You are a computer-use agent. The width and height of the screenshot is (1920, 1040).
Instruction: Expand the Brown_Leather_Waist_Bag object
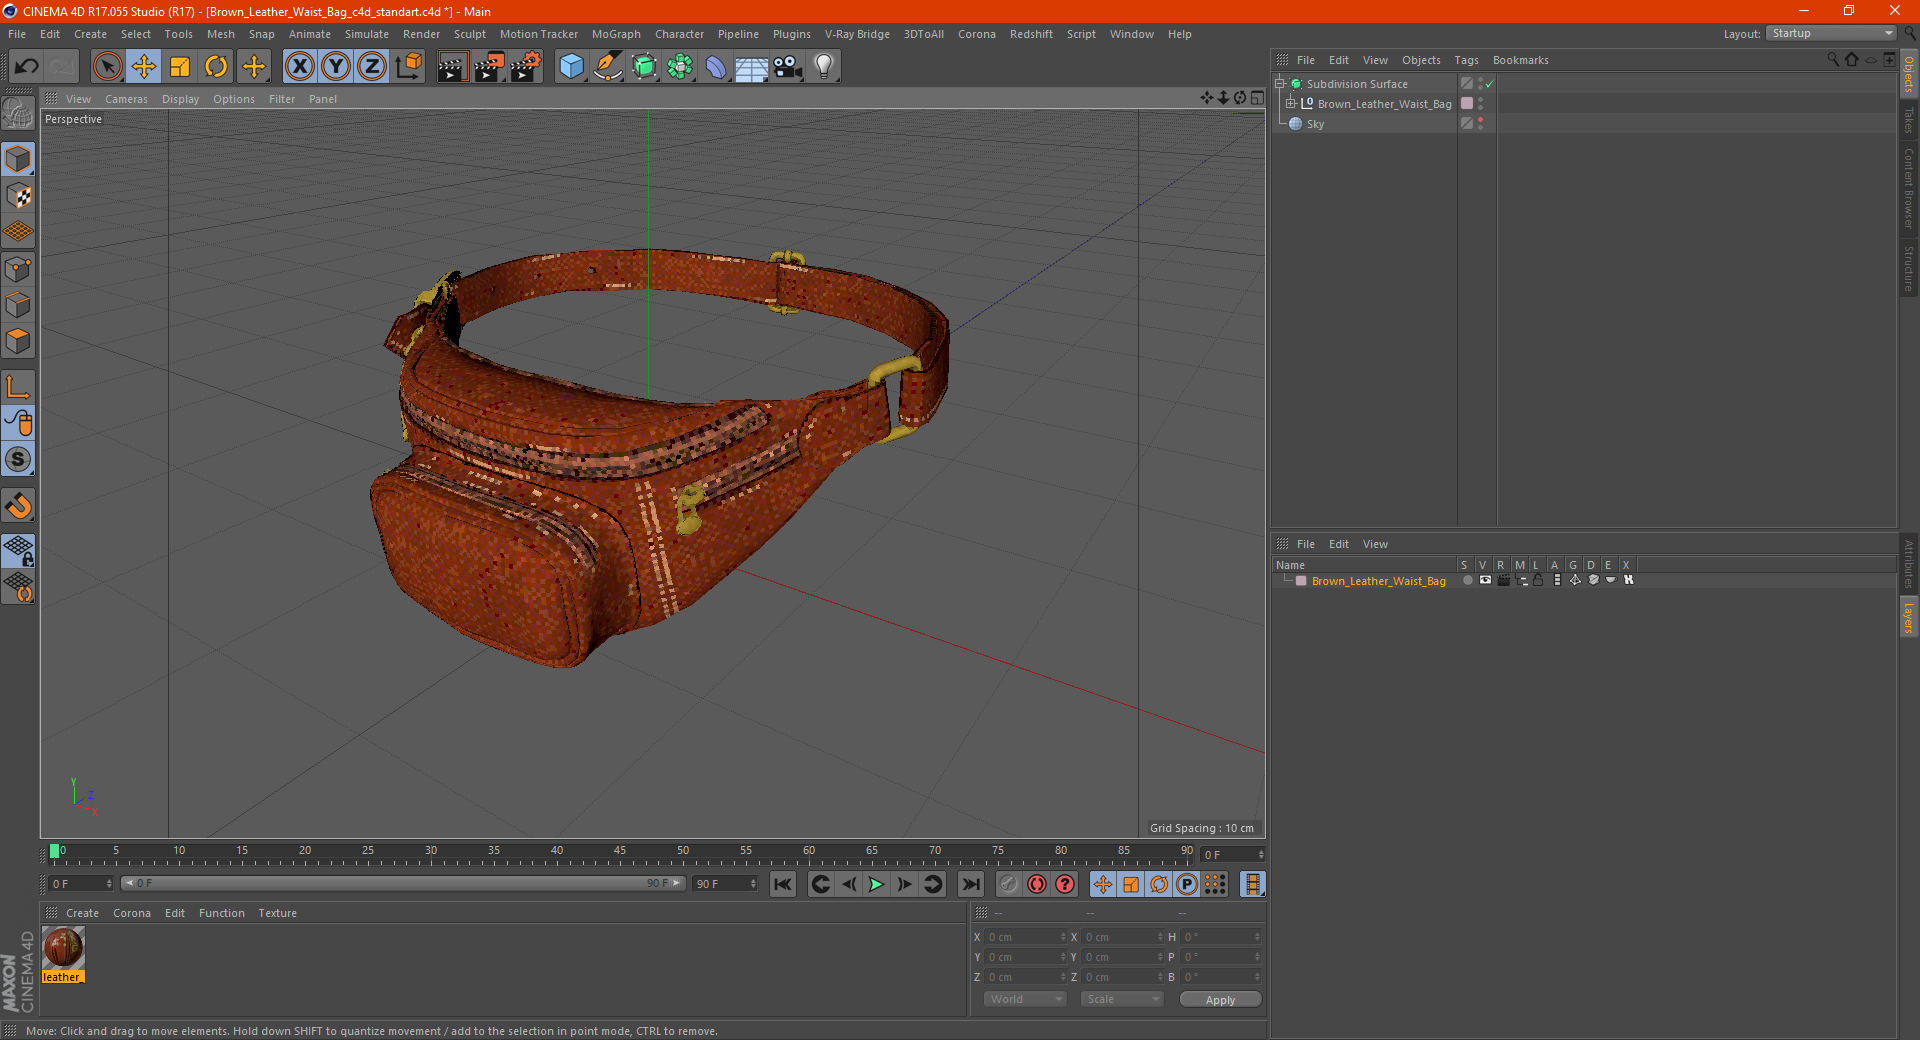pyautogui.click(x=1290, y=104)
